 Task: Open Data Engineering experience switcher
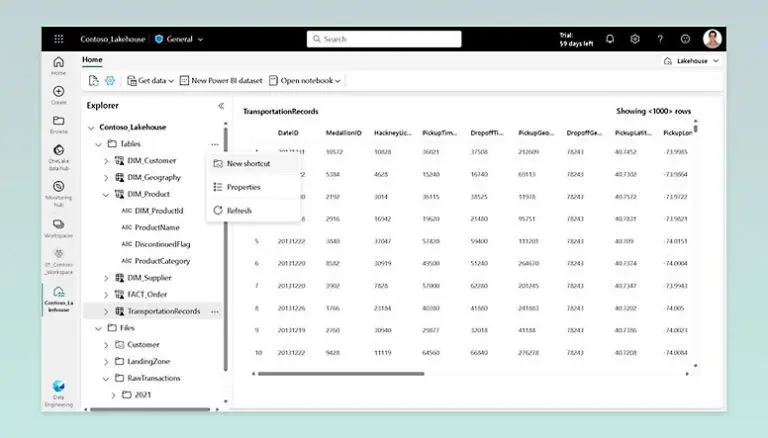[x=58, y=390]
